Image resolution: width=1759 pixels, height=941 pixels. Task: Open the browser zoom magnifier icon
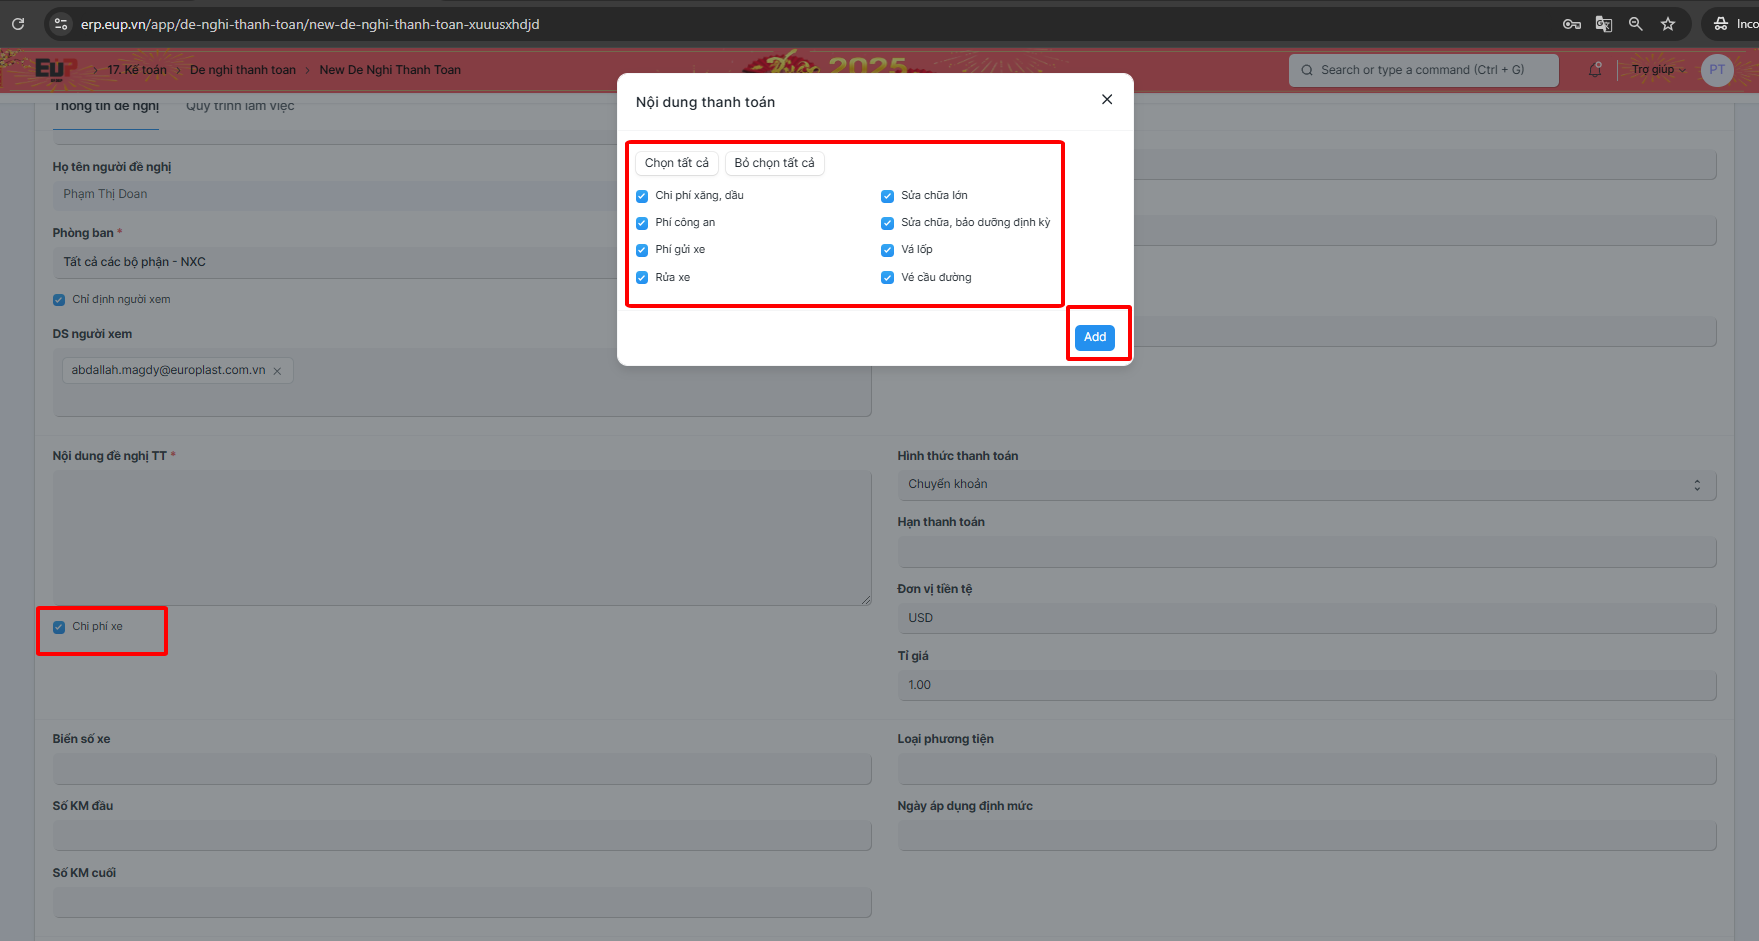coord(1635,24)
